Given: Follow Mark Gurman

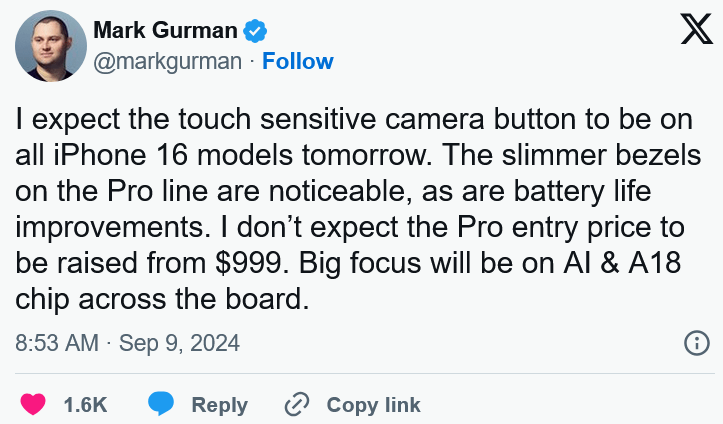Looking at the screenshot, I should 298,61.
